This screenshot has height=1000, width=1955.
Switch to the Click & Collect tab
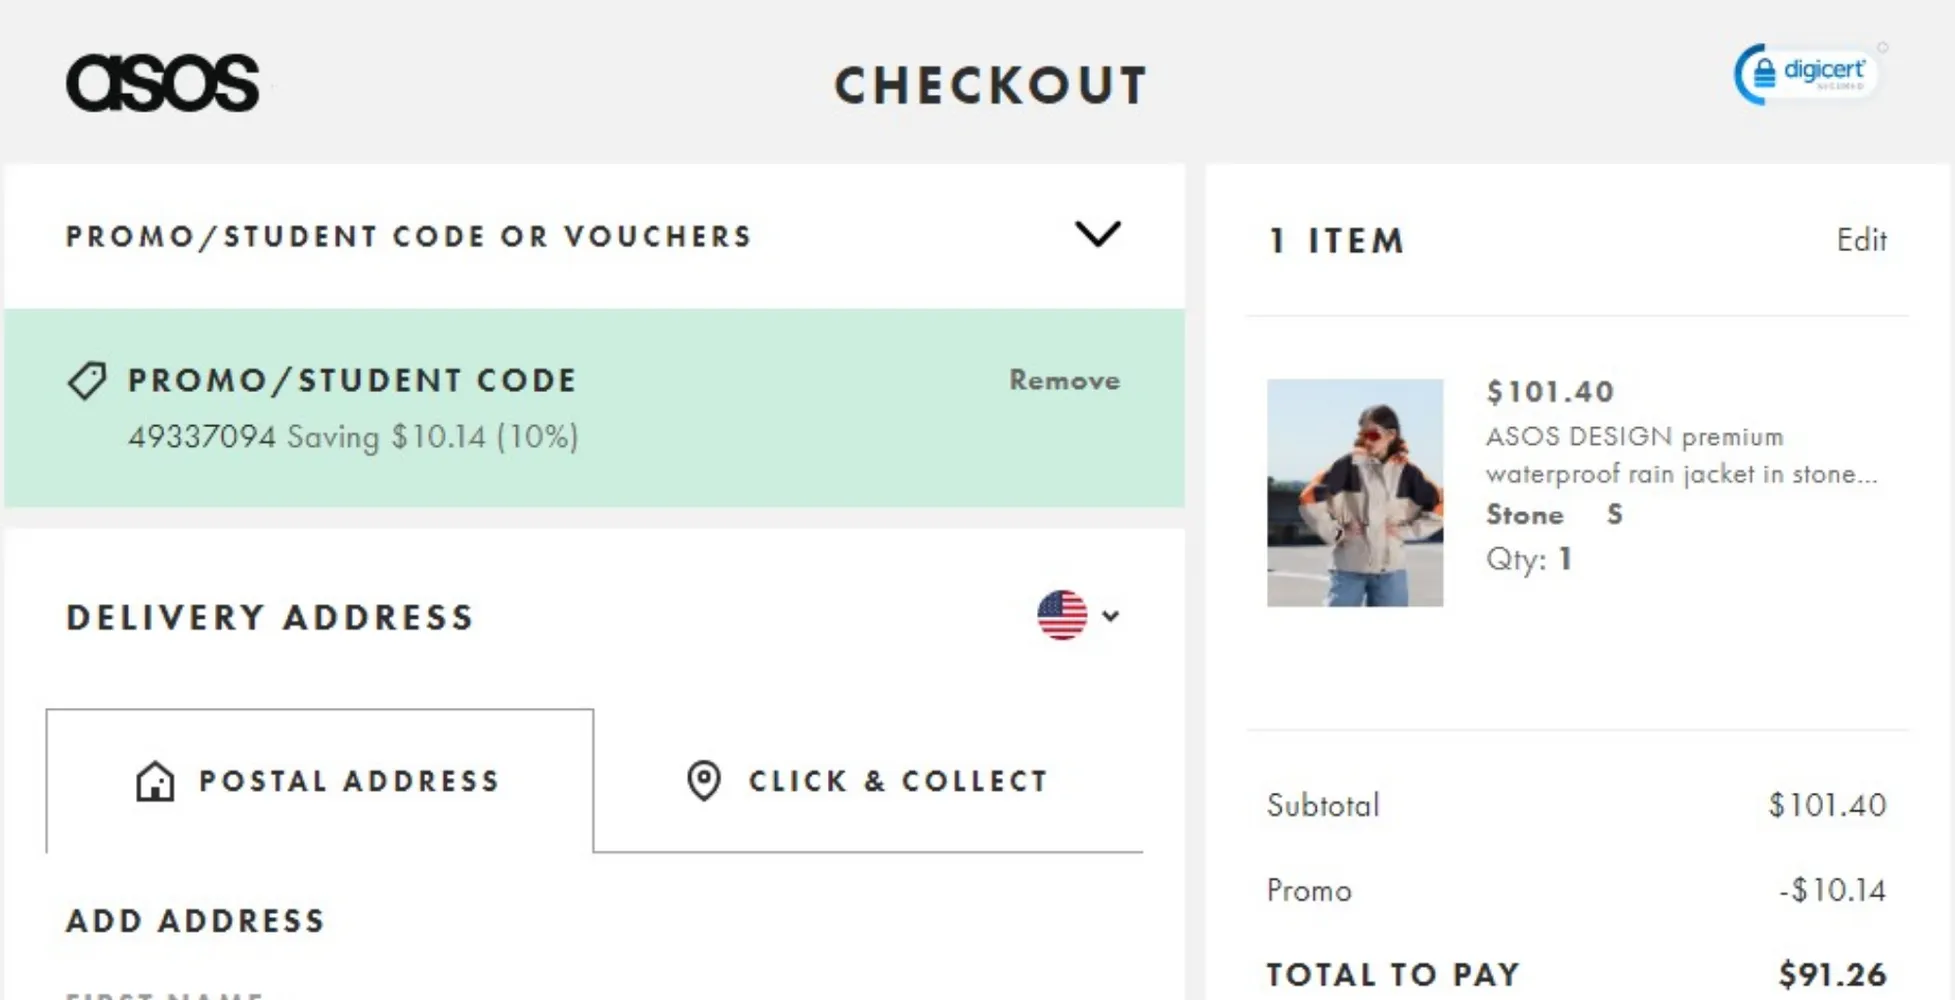coord(868,781)
